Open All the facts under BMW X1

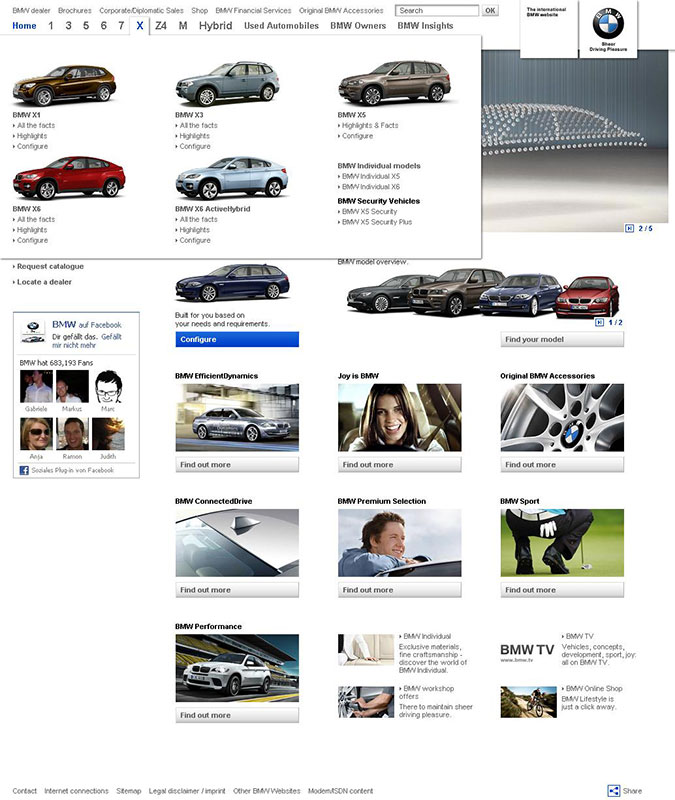coord(36,125)
